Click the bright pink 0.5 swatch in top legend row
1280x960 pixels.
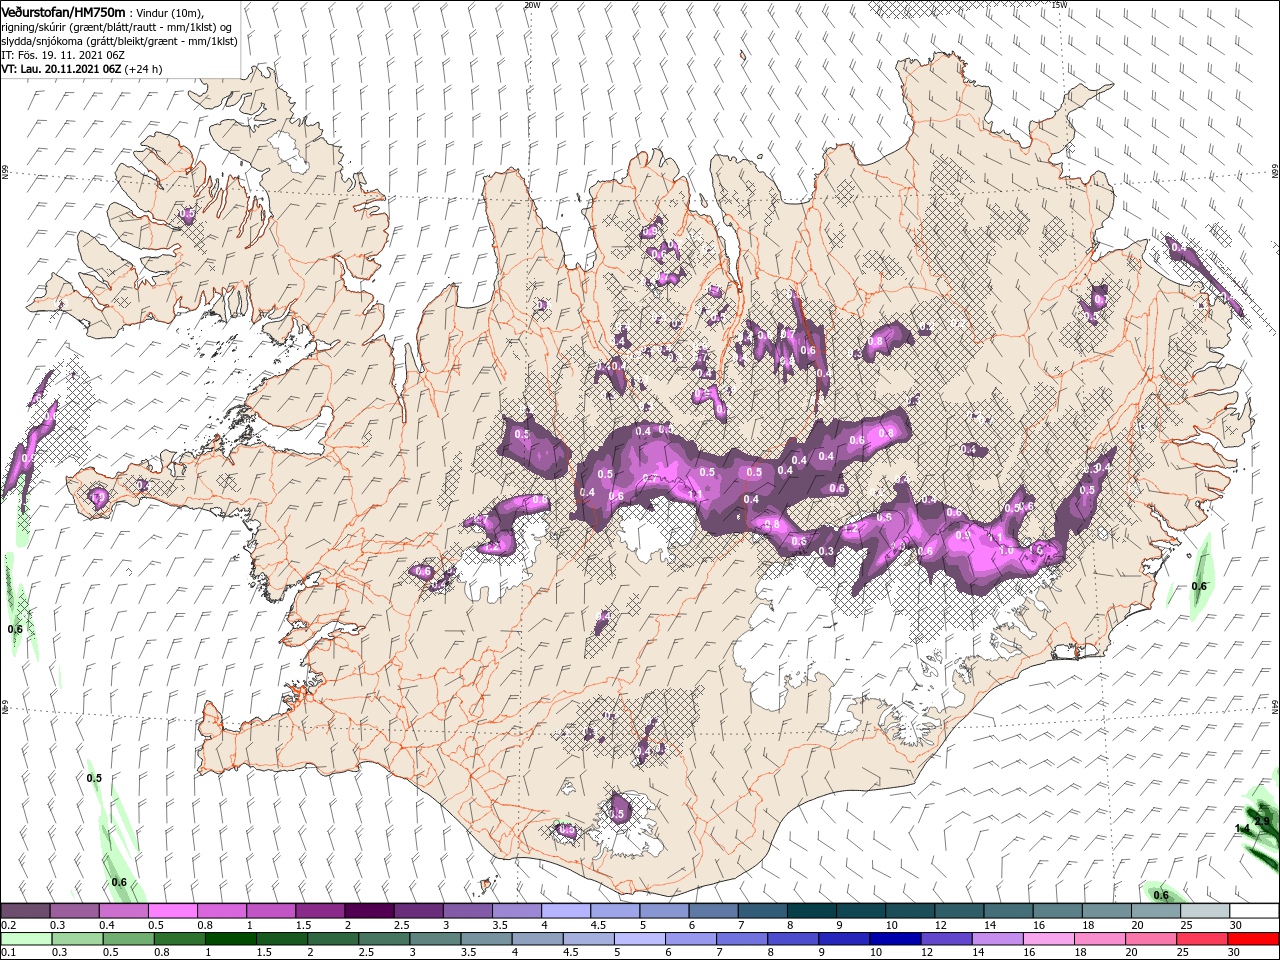[x=172, y=911]
